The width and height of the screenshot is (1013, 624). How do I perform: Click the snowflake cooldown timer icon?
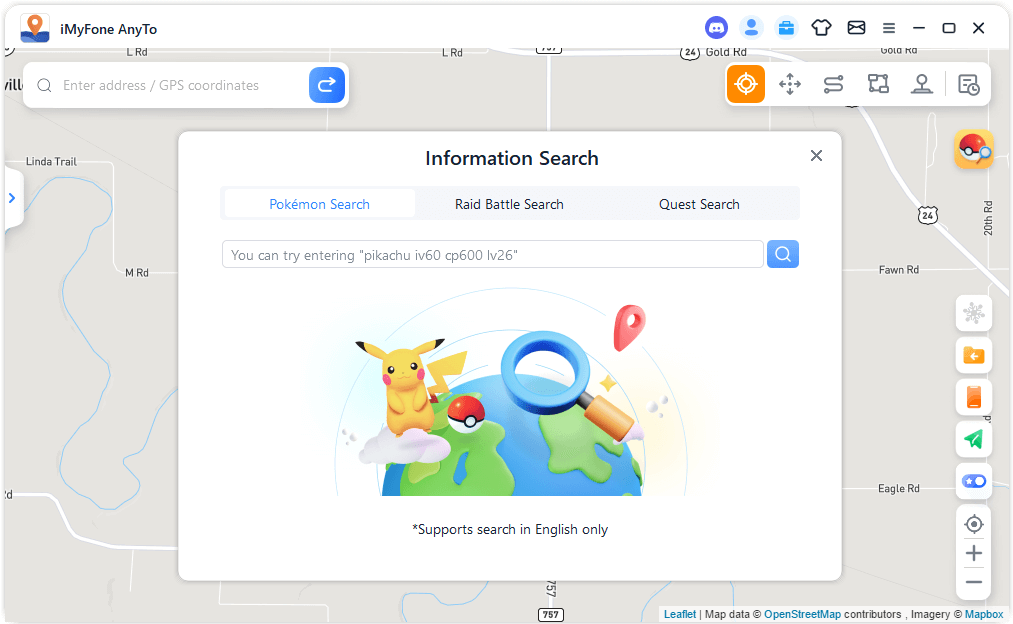[974, 313]
